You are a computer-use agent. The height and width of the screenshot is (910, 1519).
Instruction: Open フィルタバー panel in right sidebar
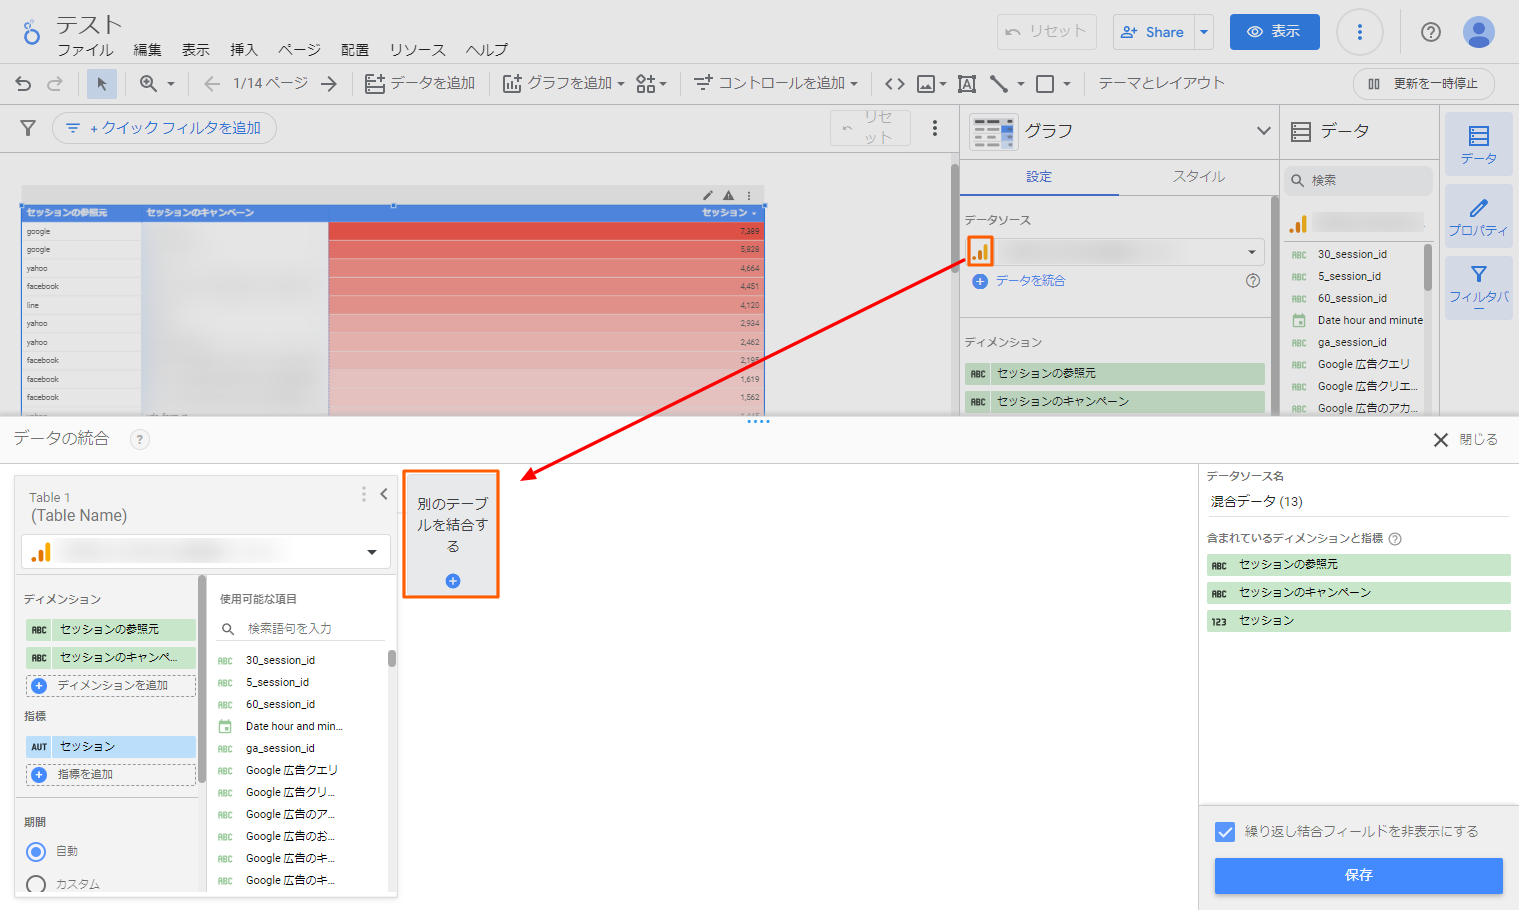point(1479,286)
